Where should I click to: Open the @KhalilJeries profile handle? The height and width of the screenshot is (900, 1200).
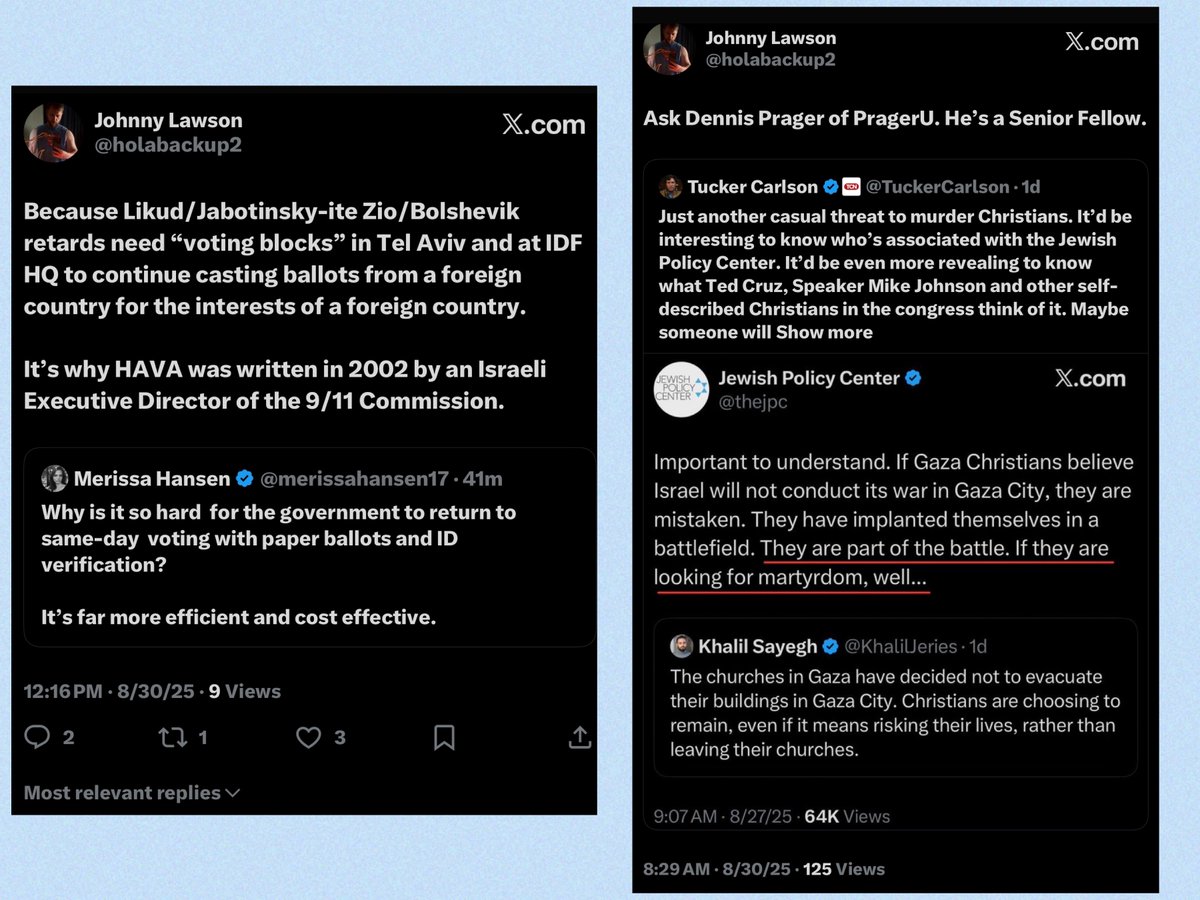(x=901, y=646)
